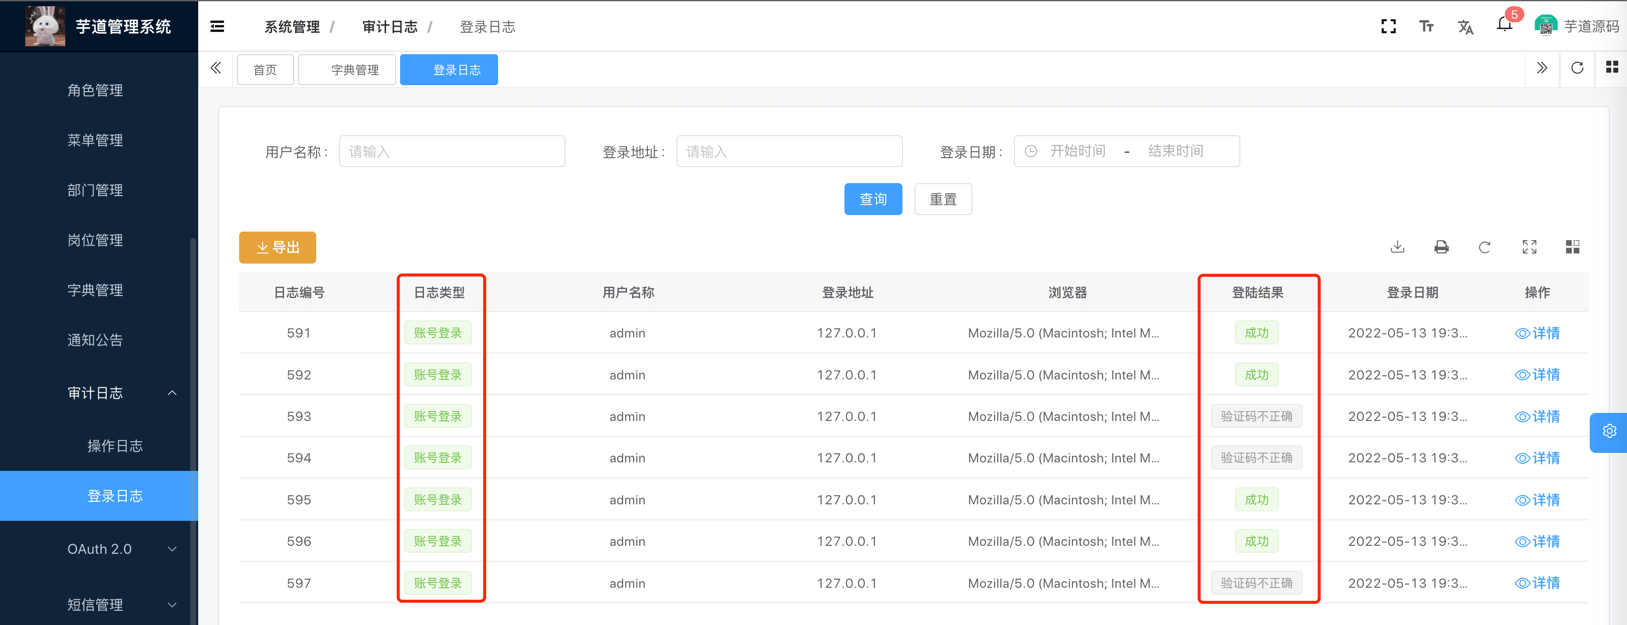Open the column display grid icon above table
This screenshot has width=1627, height=625.
(x=1572, y=247)
